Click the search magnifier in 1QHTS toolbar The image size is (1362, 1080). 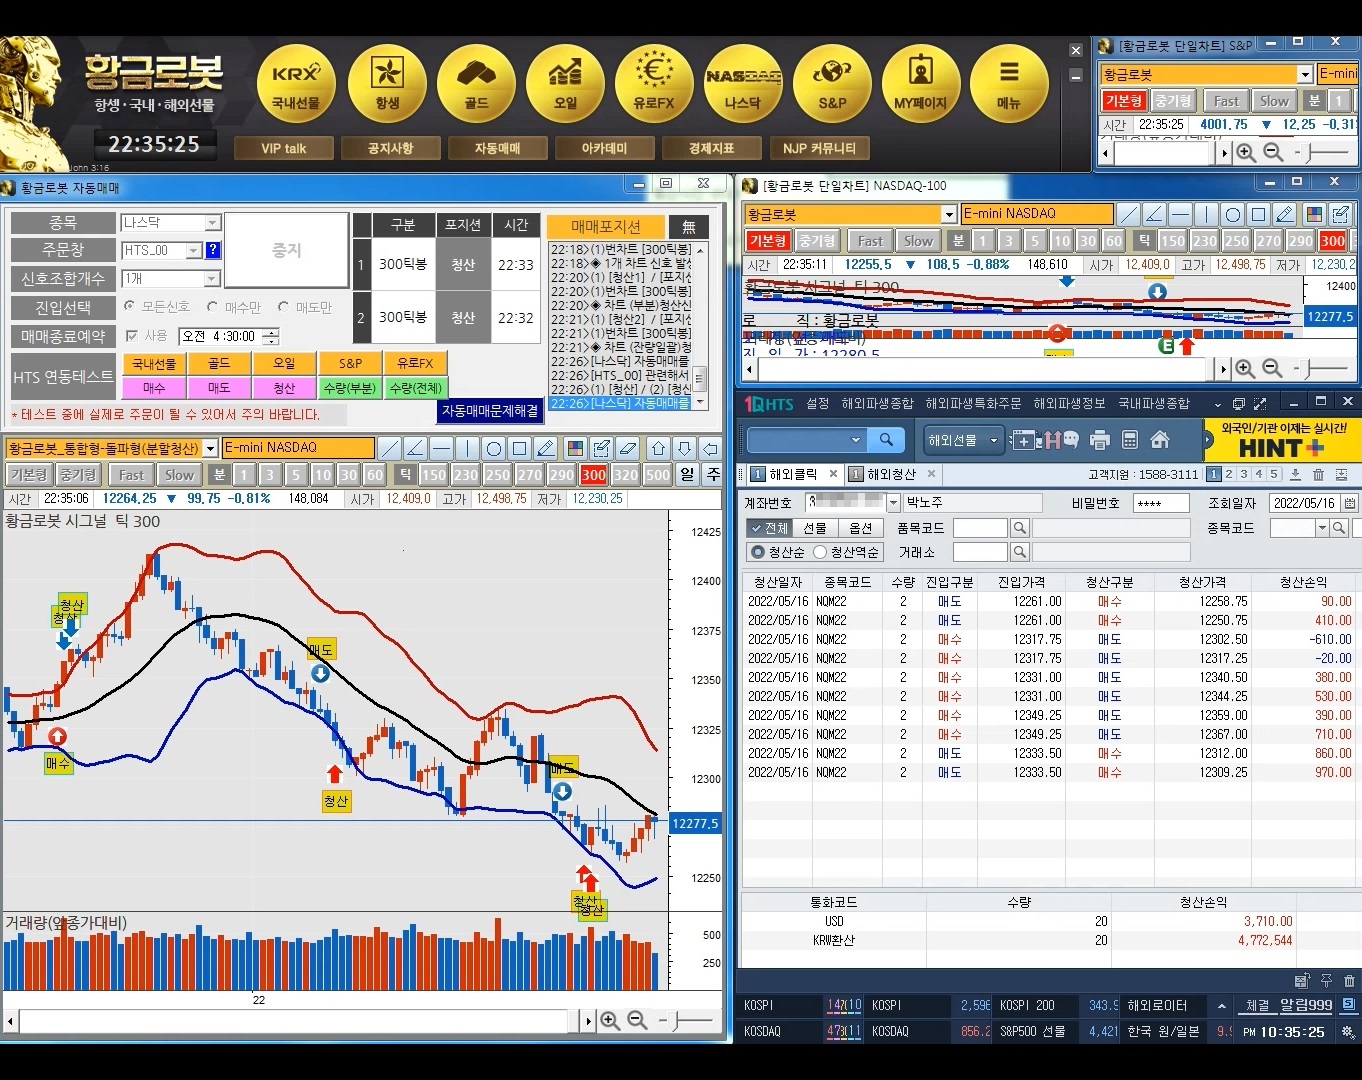(886, 440)
